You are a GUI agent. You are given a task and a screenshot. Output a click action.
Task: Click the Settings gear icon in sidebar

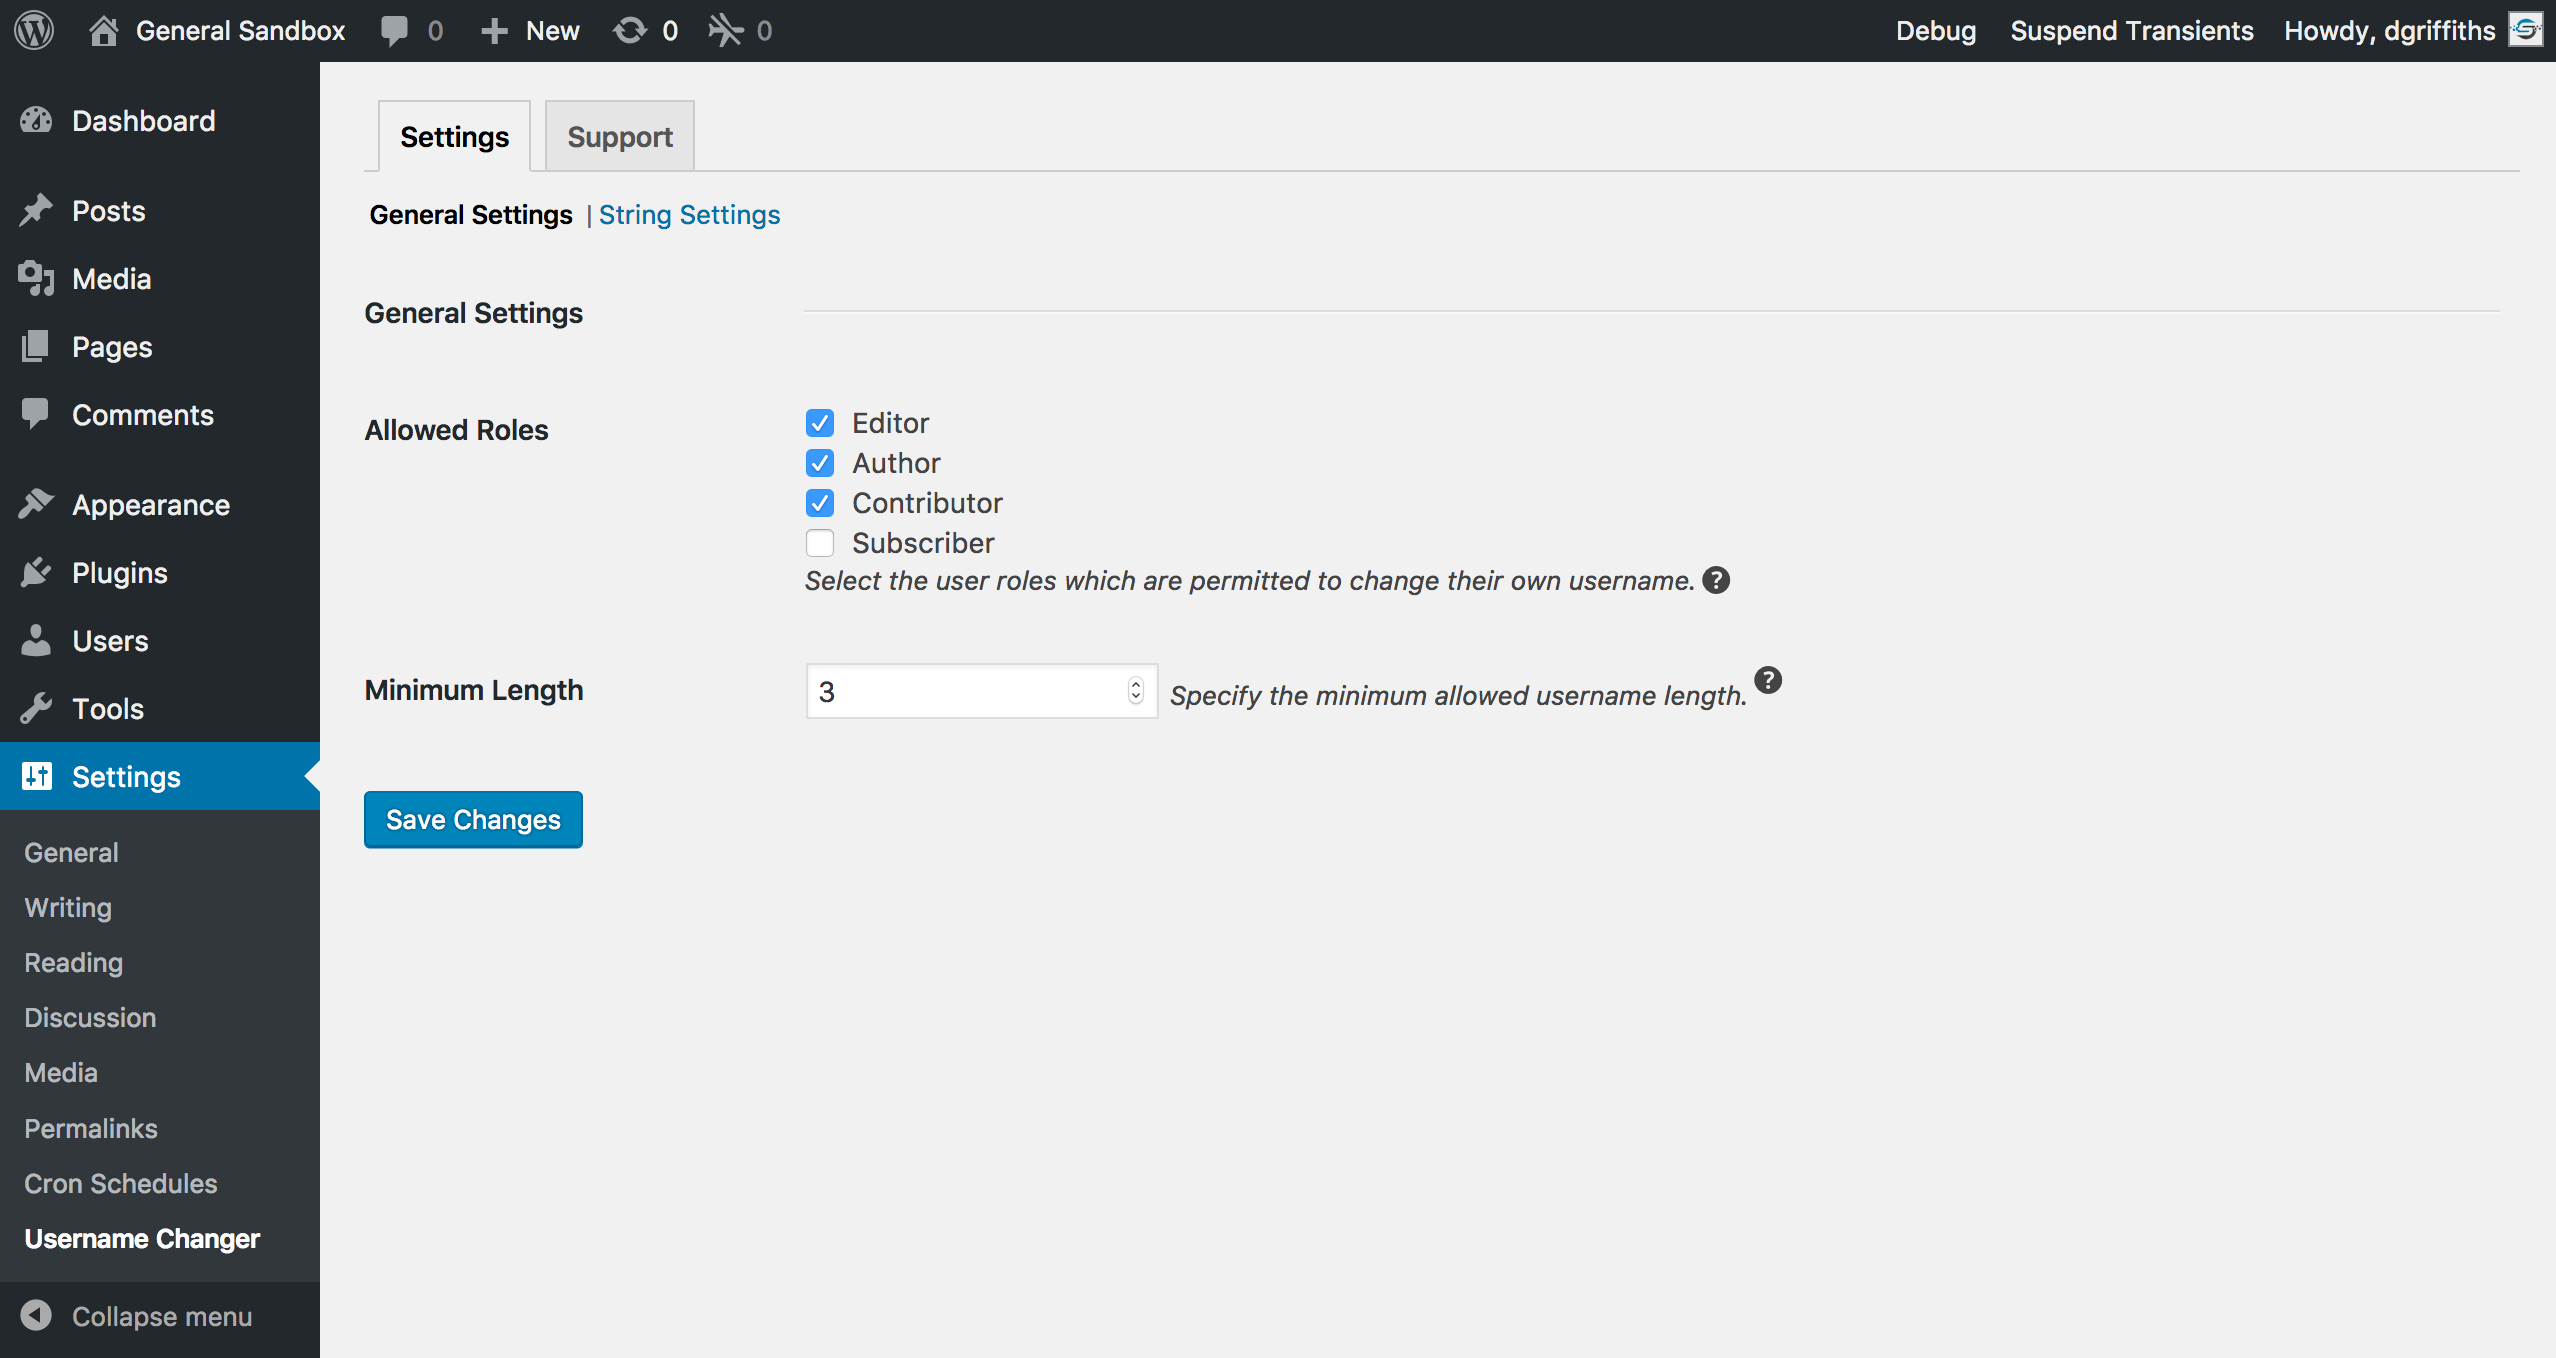(37, 776)
